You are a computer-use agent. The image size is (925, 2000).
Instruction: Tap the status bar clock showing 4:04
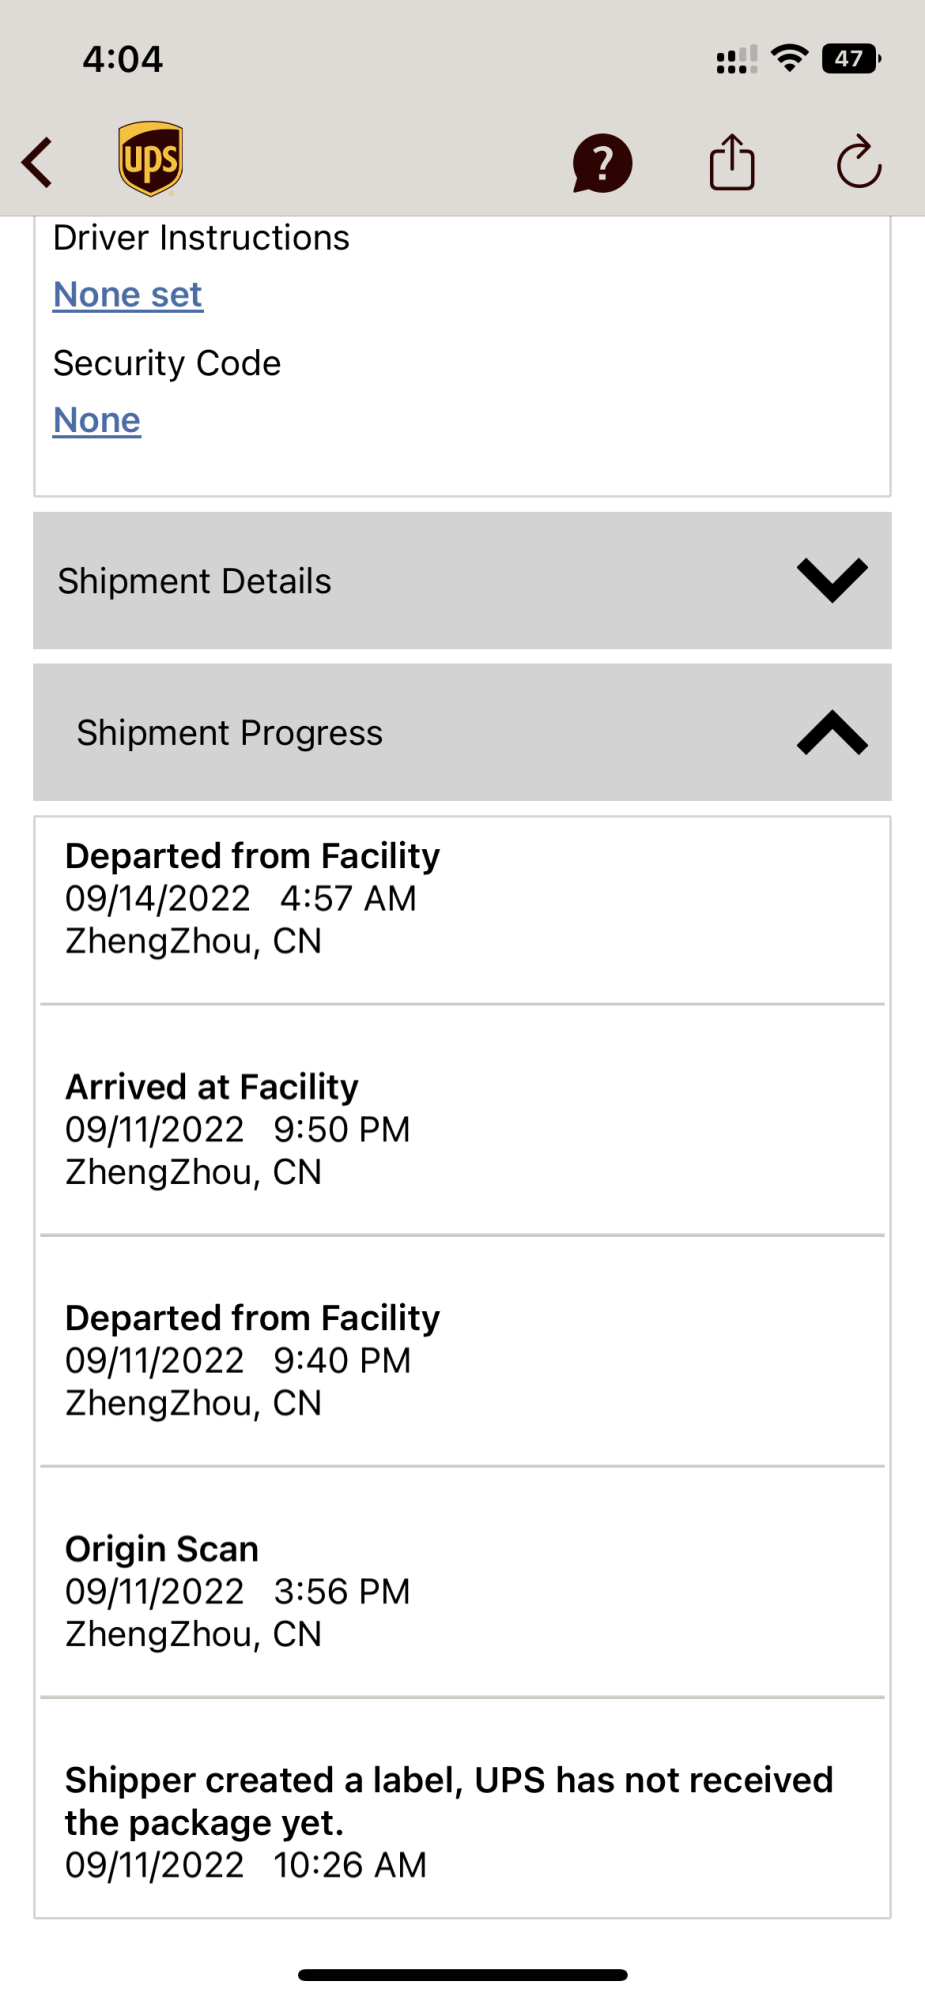[123, 59]
